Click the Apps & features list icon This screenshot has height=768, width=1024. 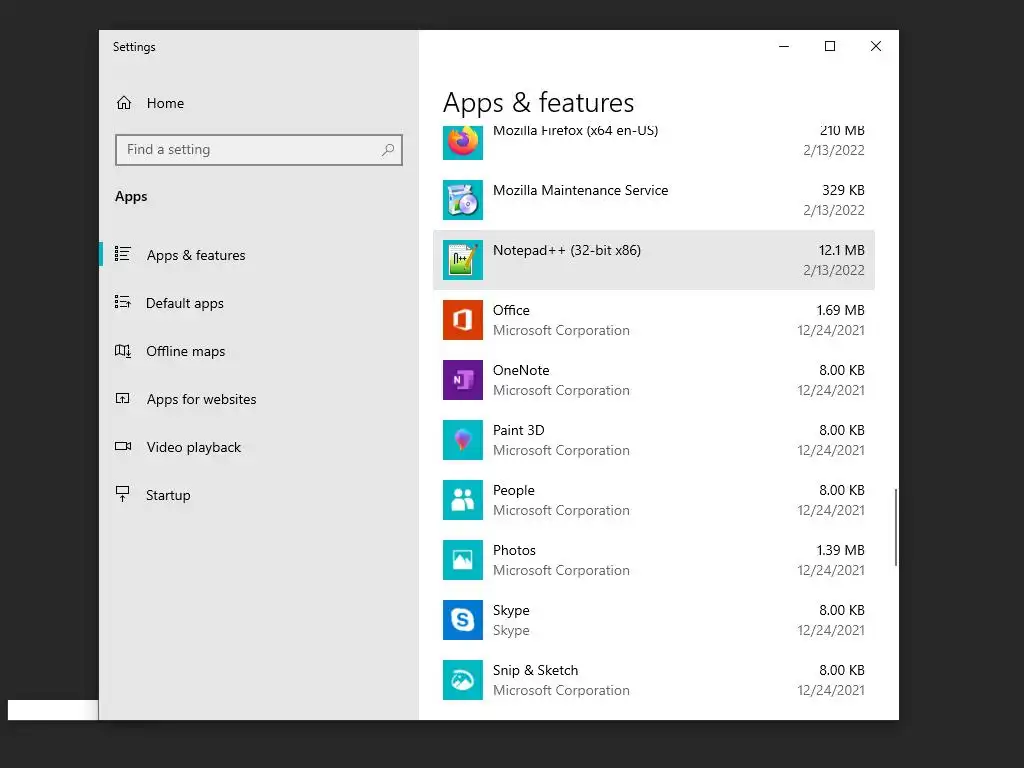tap(123, 253)
